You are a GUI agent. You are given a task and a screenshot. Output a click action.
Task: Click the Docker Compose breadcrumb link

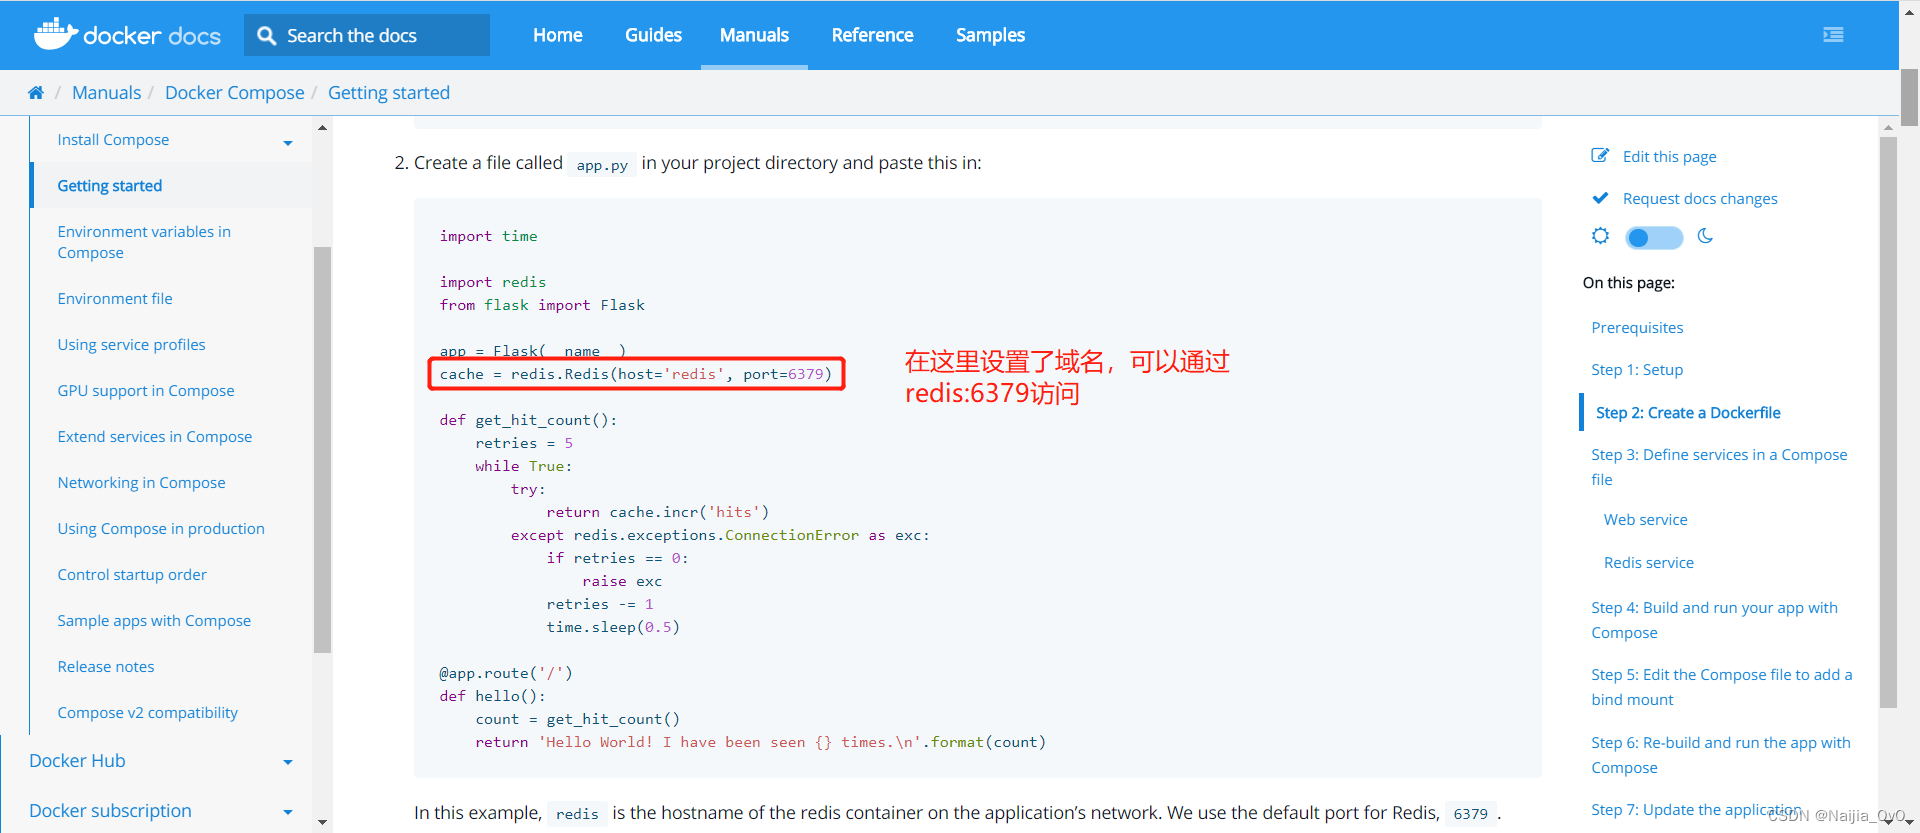[x=234, y=93]
